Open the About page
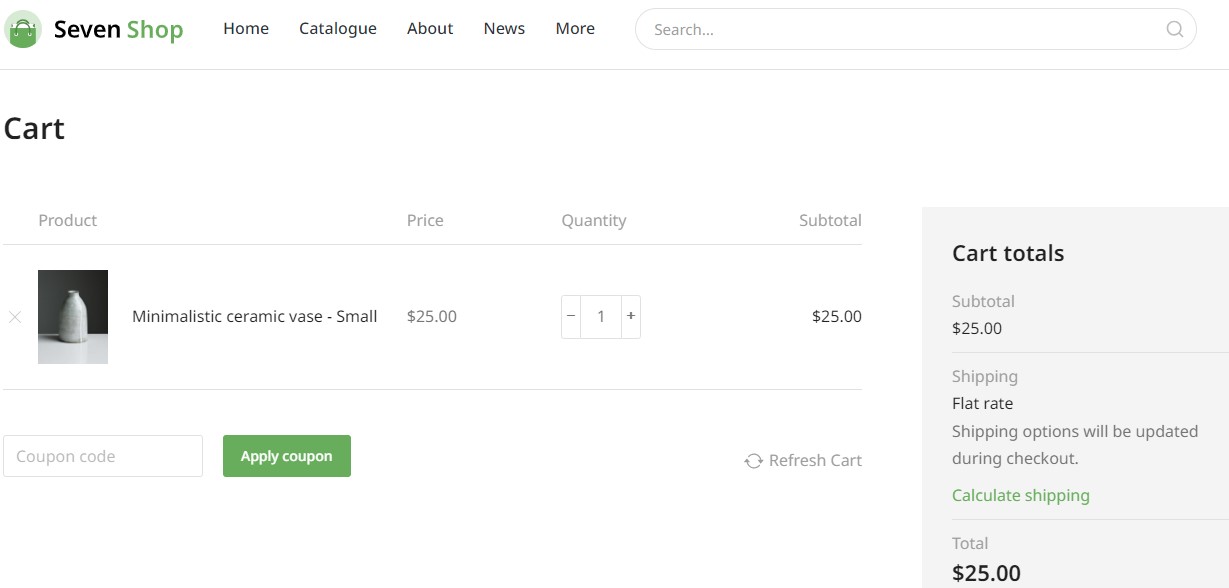The height and width of the screenshot is (588, 1229). click(x=430, y=29)
